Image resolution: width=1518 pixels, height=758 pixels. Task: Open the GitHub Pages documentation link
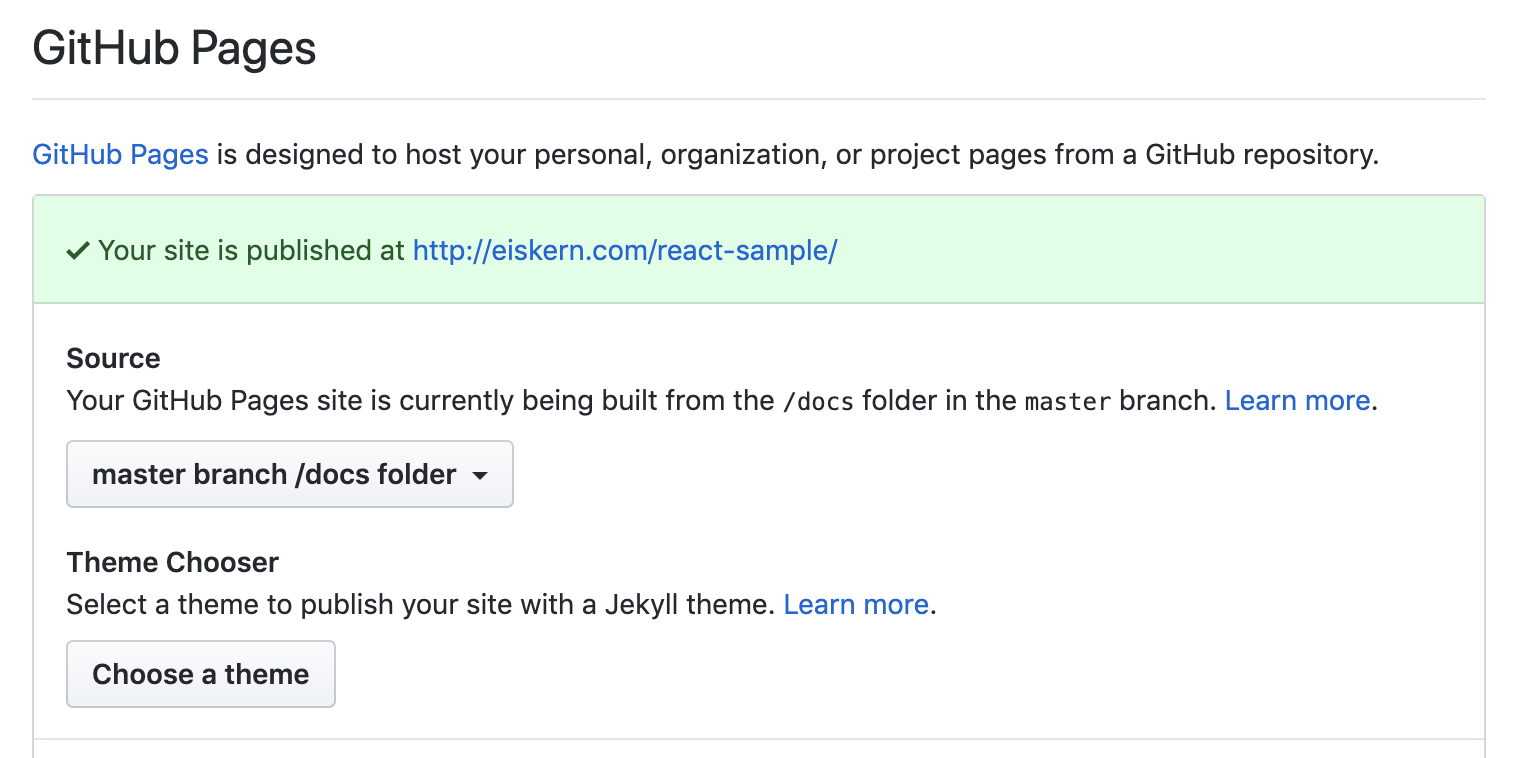[120, 155]
